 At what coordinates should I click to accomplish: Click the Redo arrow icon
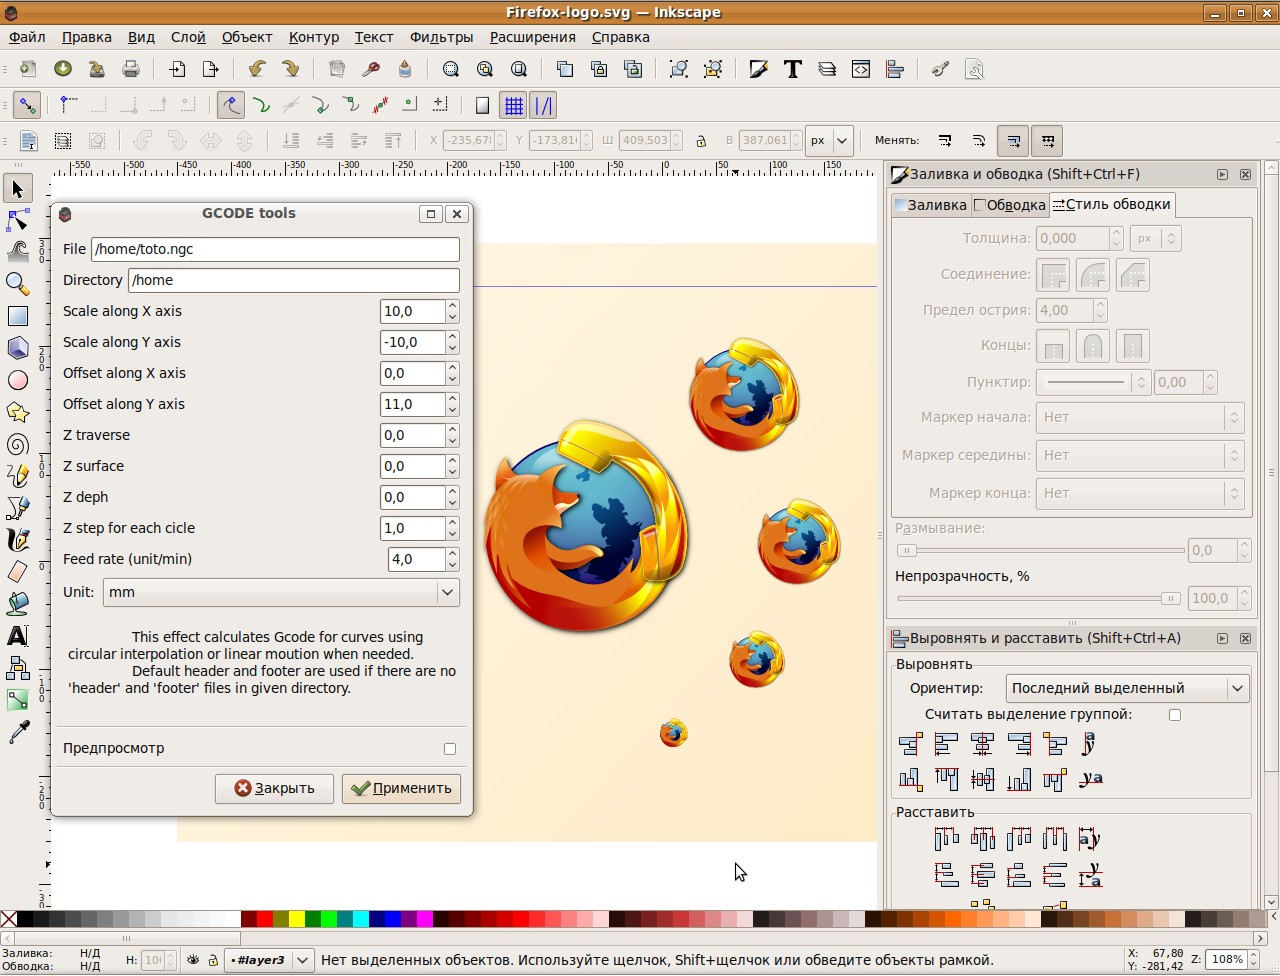point(291,69)
